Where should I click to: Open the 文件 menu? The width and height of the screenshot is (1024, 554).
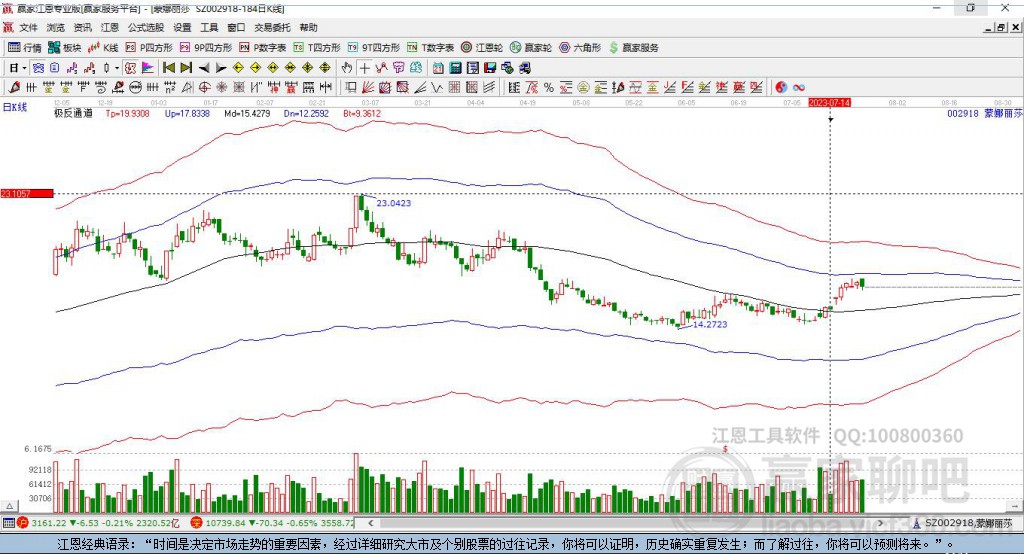(x=28, y=27)
